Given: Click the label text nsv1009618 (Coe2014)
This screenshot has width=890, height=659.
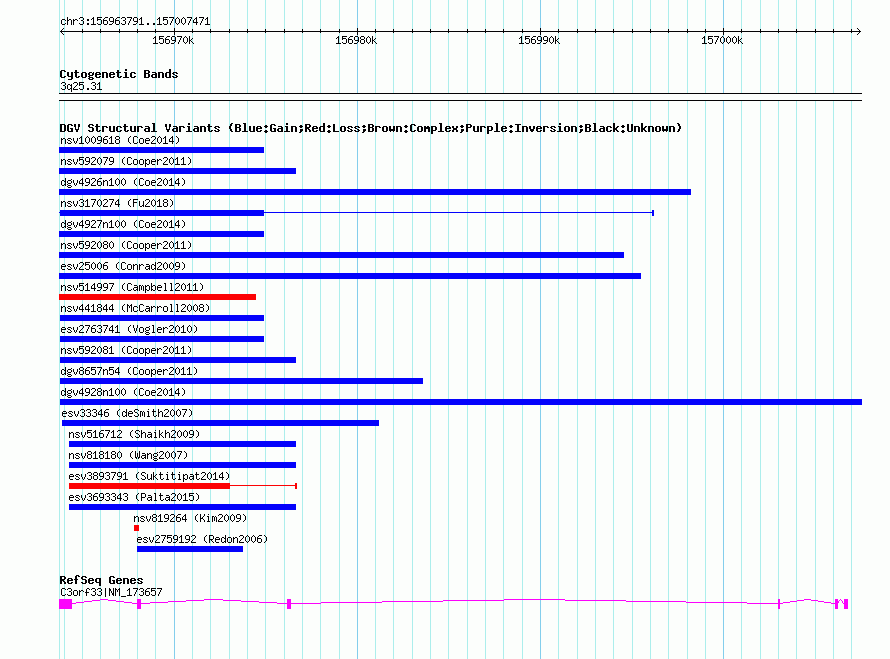Looking at the screenshot, I should coord(120,140).
